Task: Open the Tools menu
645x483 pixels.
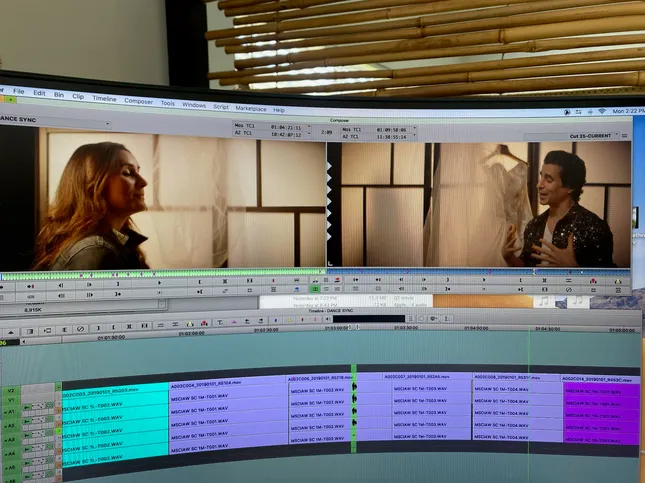Action: pos(167,103)
